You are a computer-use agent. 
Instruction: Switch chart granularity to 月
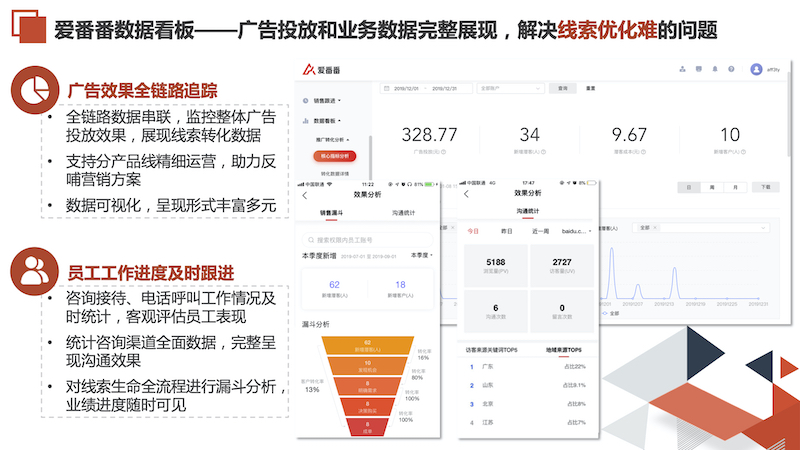pos(735,187)
